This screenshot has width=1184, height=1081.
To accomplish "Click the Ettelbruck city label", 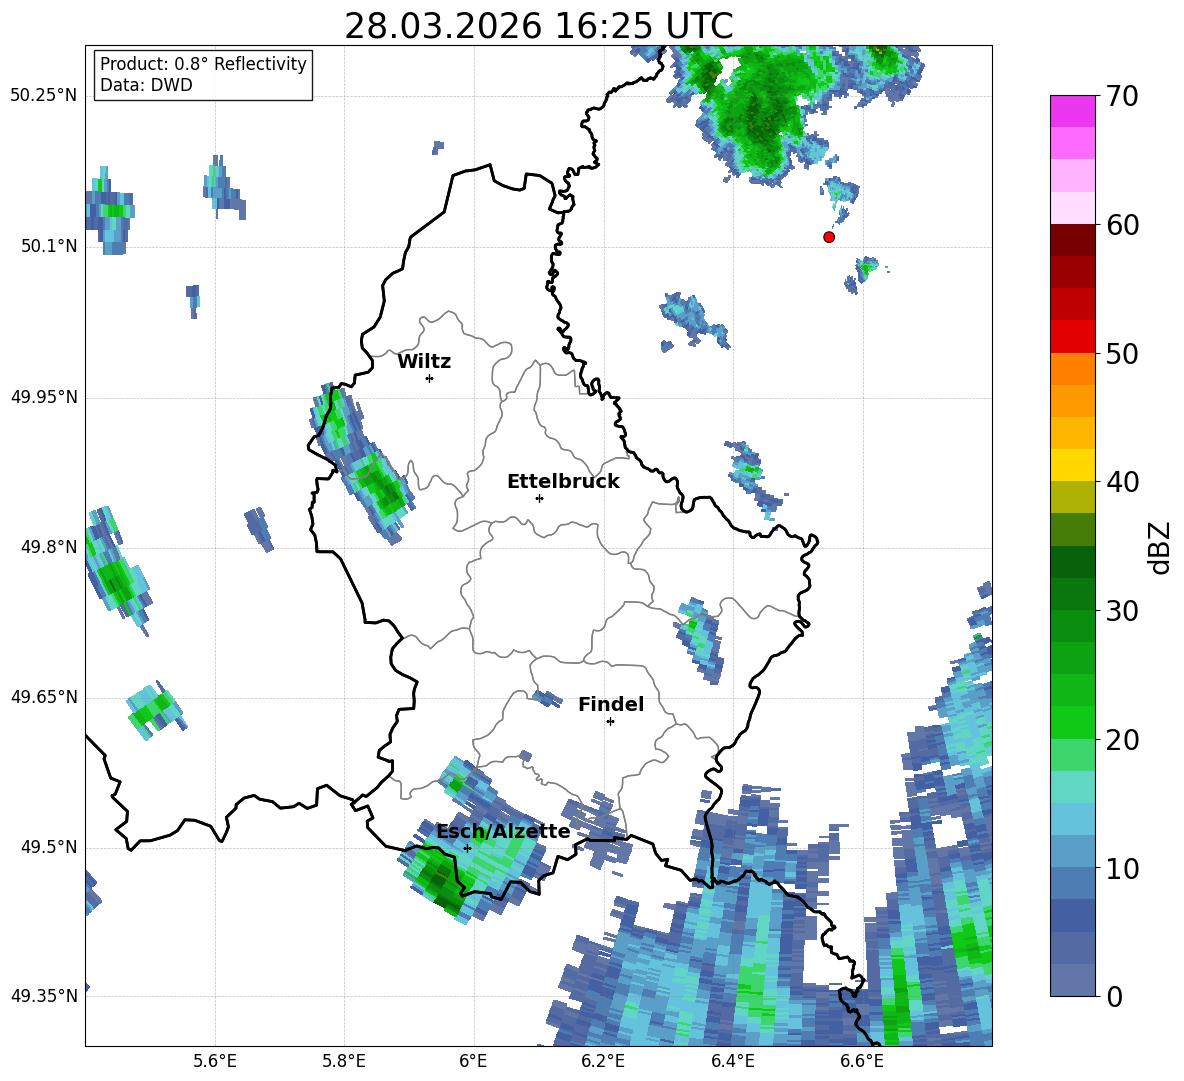I will click(563, 482).
